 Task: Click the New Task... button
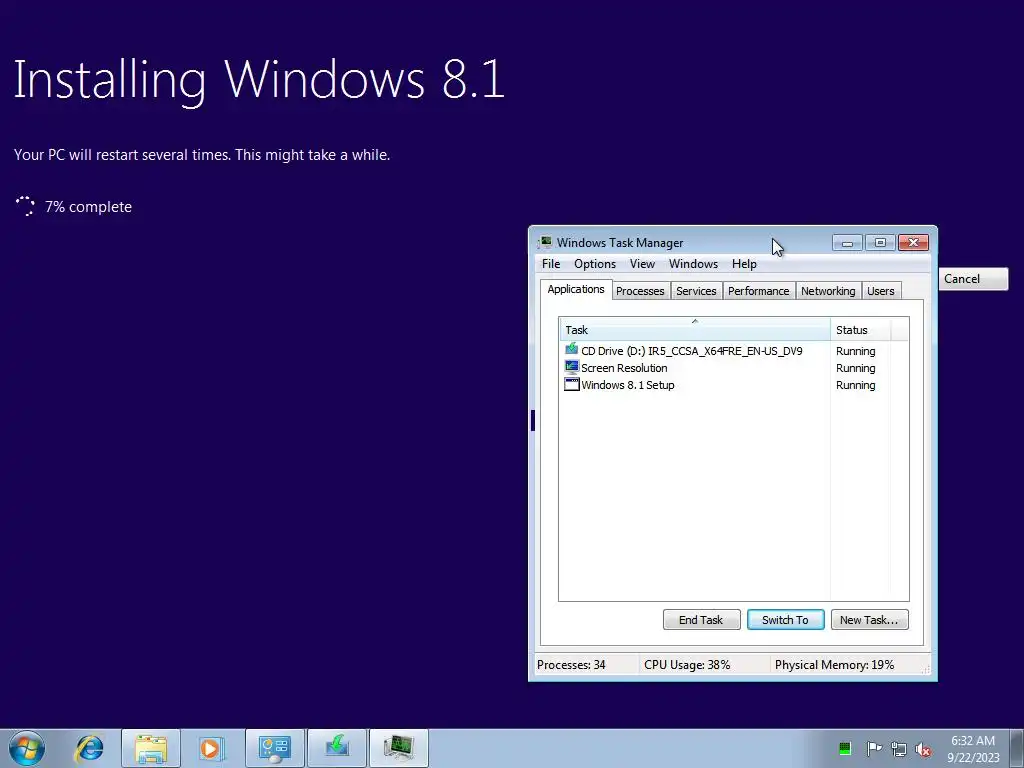869,620
